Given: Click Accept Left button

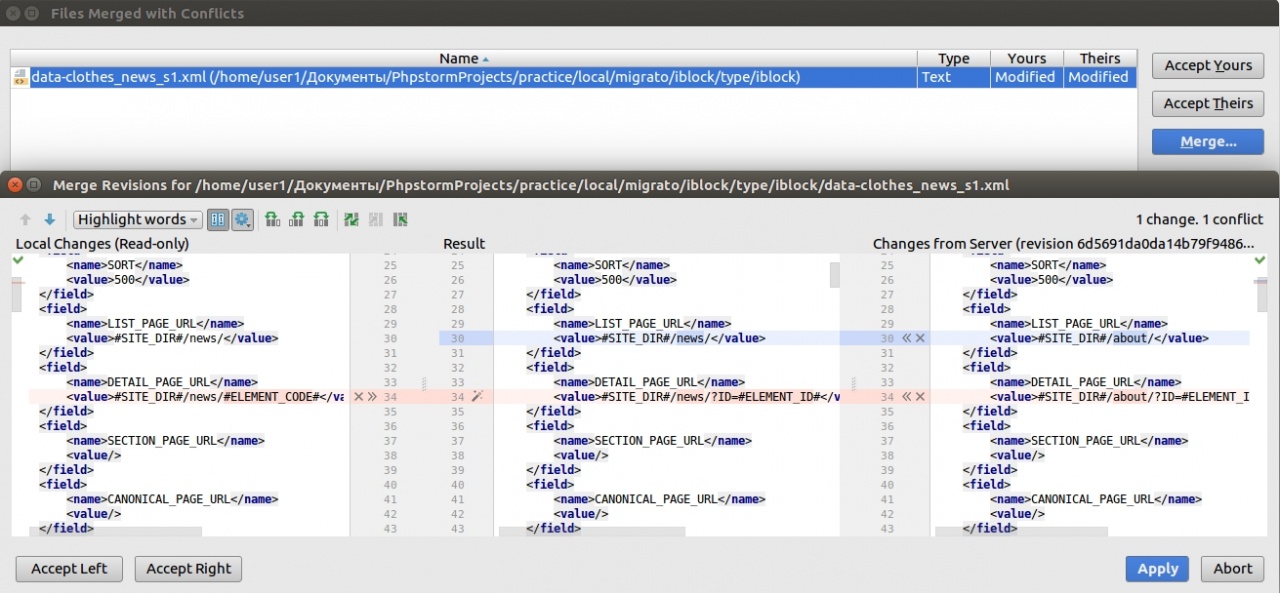Looking at the screenshot, I should [69, 569].
